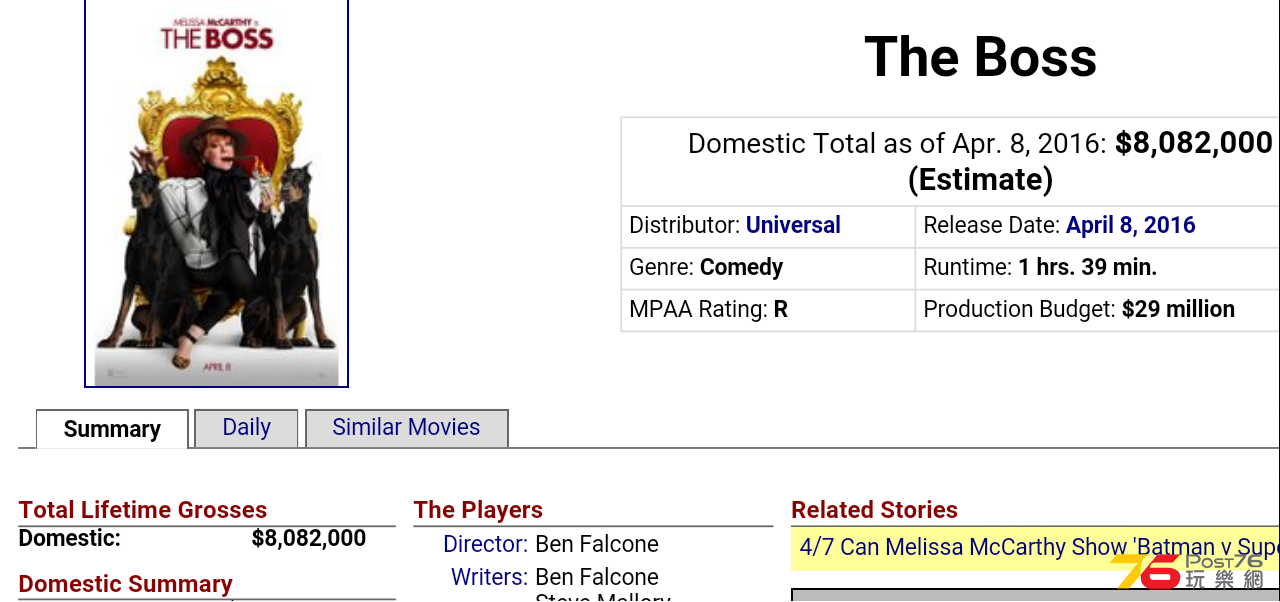Open the April 8, 2016 release date link
Image resolution: width=1280 pixels, height=602 pixels.
click(x=1131, y=225)
